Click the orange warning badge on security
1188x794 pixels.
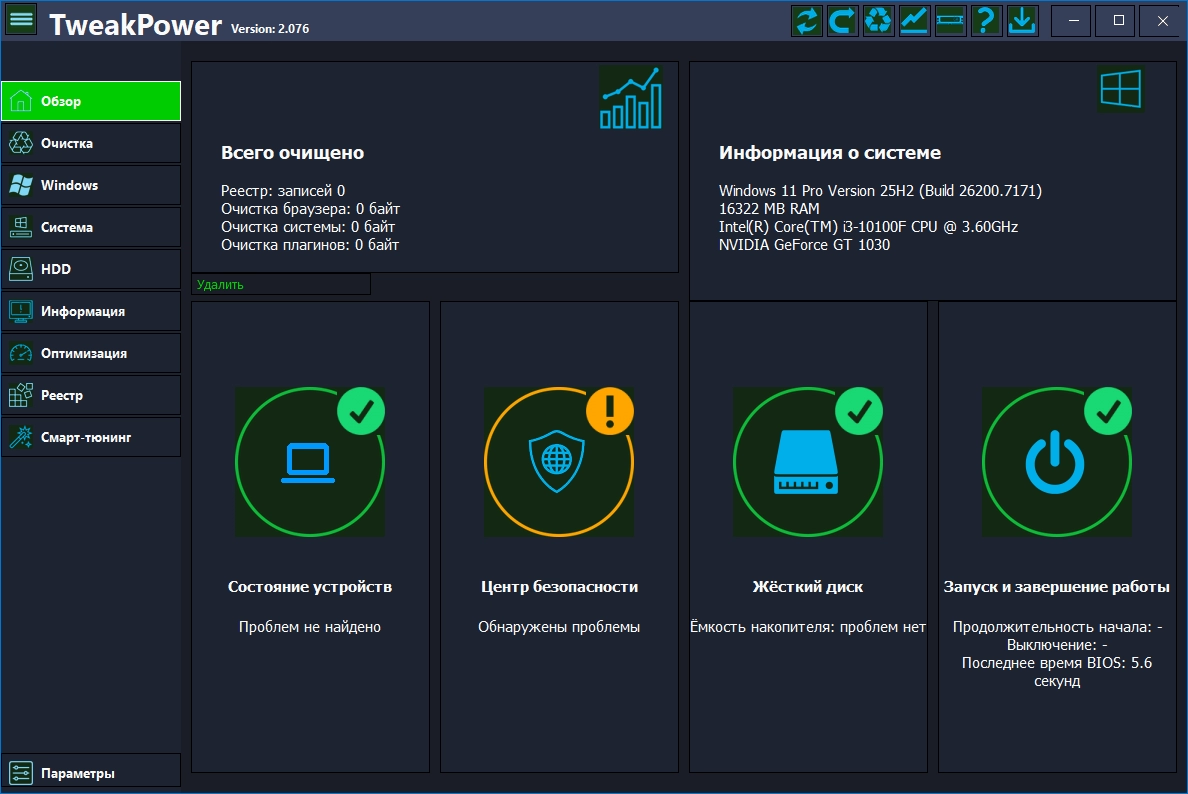(610, 411)
